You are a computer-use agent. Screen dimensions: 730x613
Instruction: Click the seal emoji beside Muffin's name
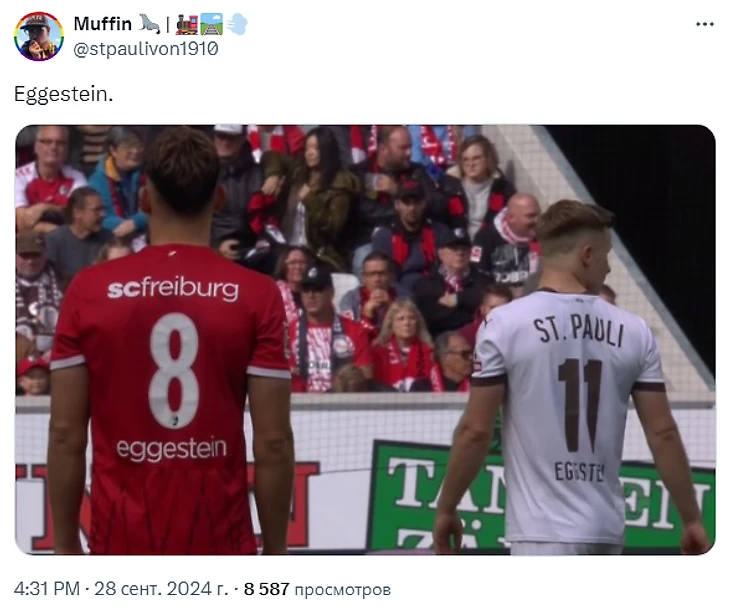point(149,24)
